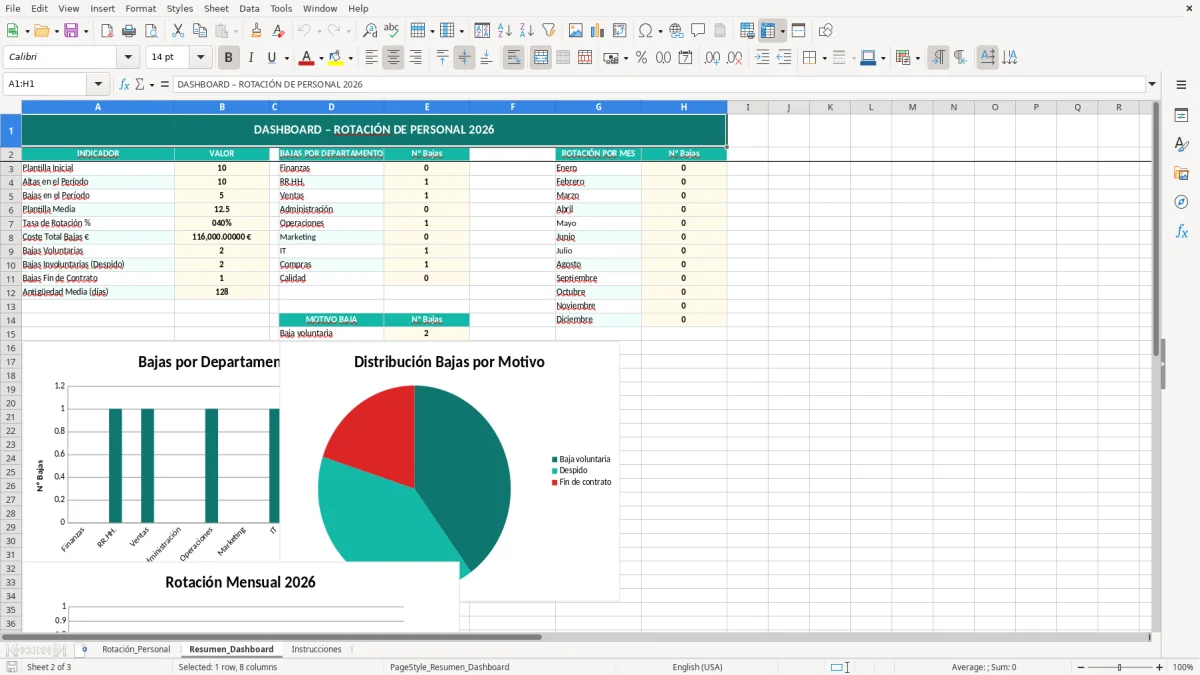Insert a pivot table
The width and height of the screenshot is (1200, 675).
coord(620,31)
